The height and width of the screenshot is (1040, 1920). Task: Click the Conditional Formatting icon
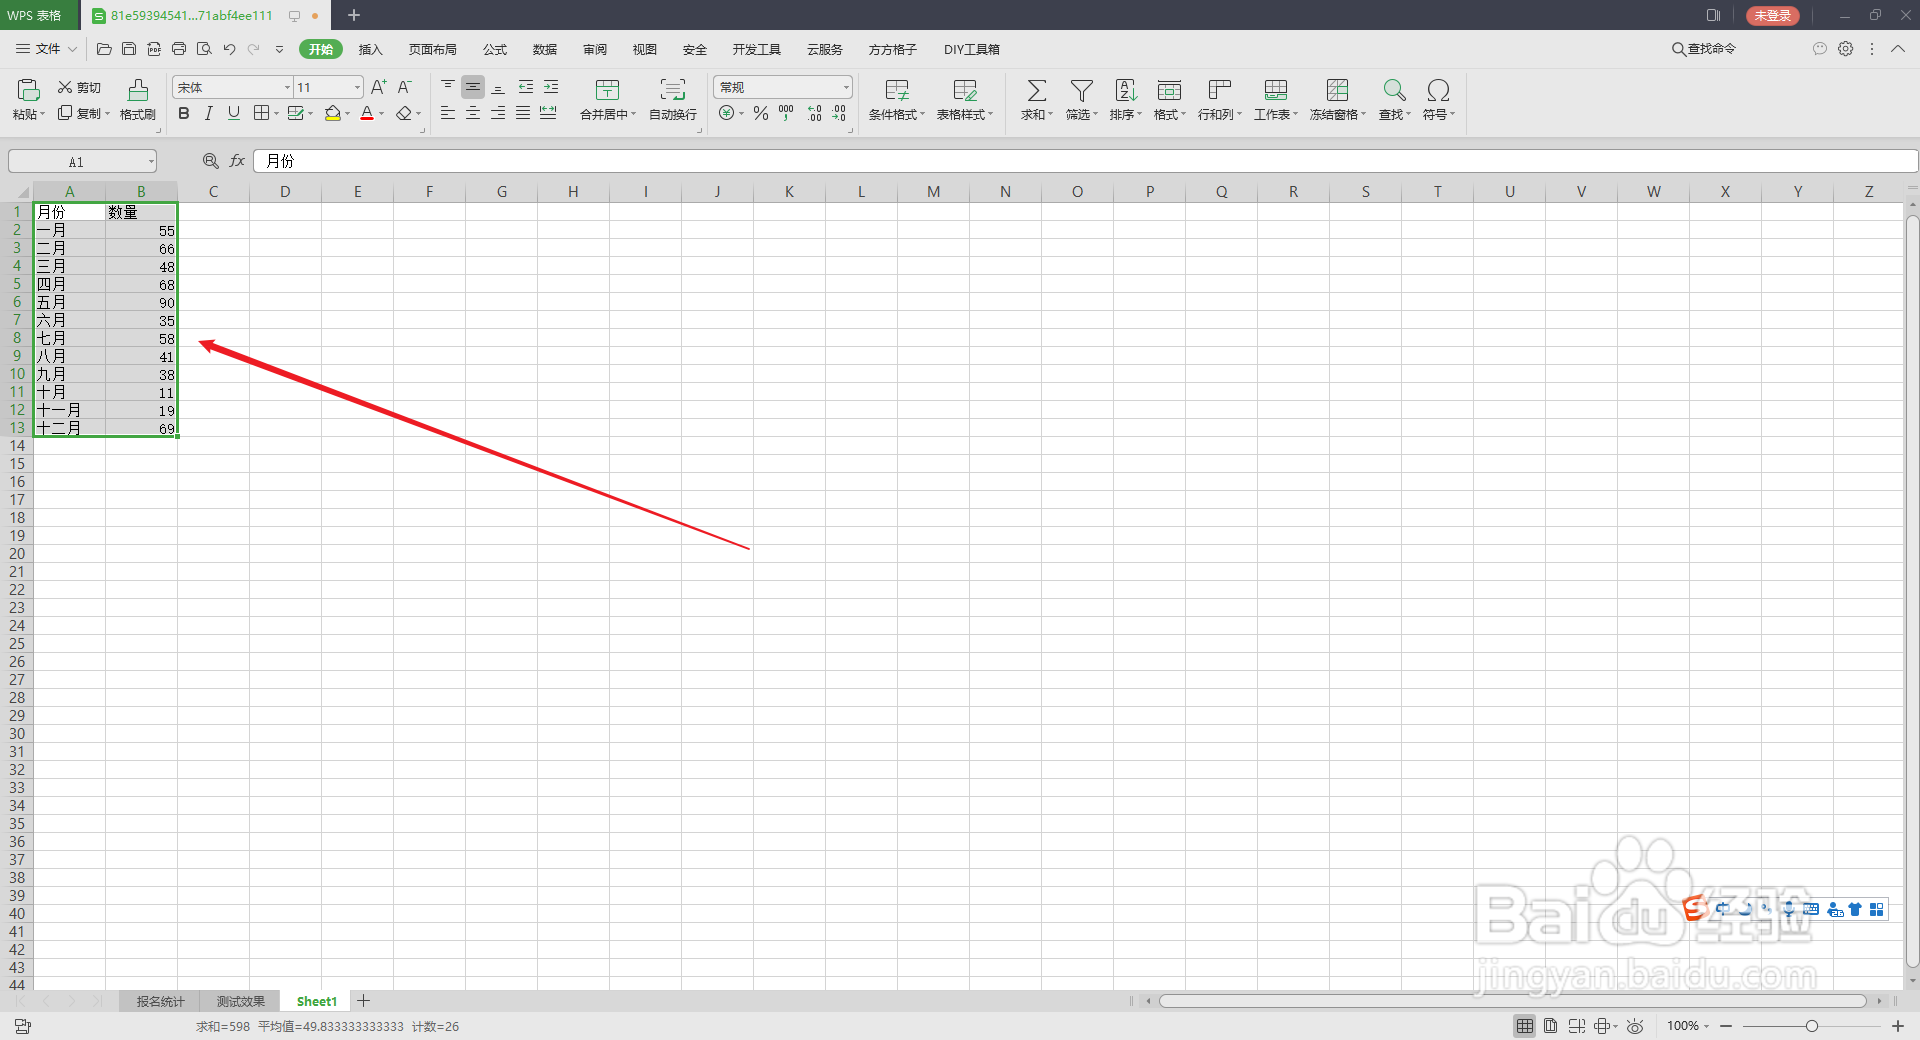[897, 90]
